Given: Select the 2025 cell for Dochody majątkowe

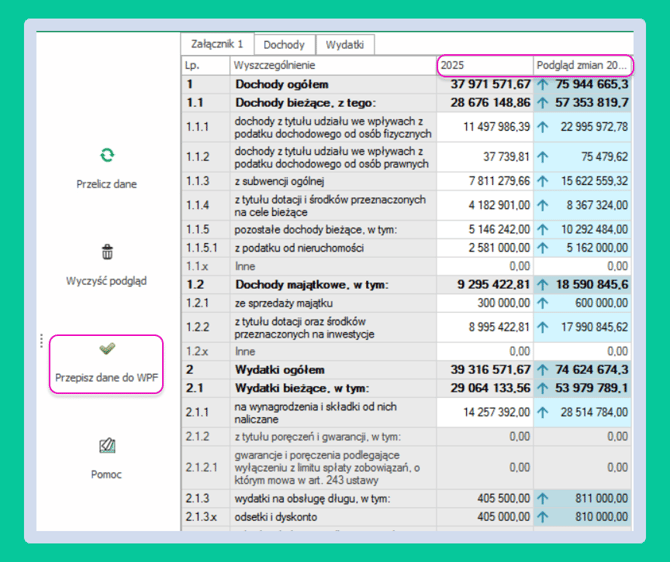Looking at the screenshot, I should pos(485,285).
